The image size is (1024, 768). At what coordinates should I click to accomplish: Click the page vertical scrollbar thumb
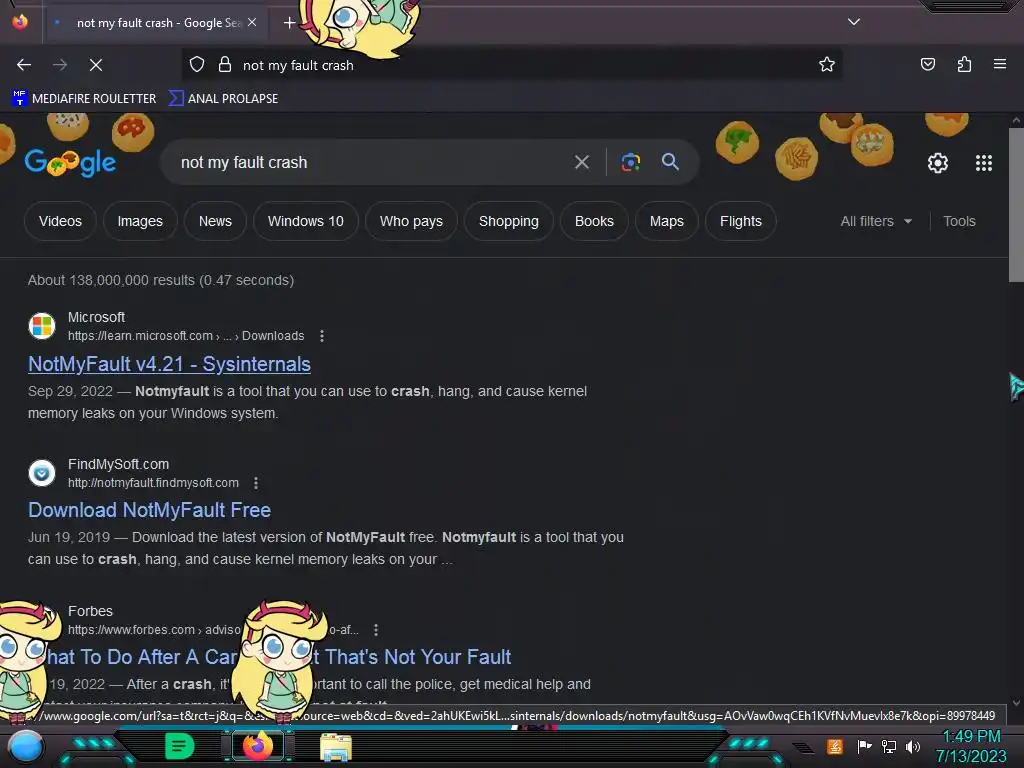1016,206
